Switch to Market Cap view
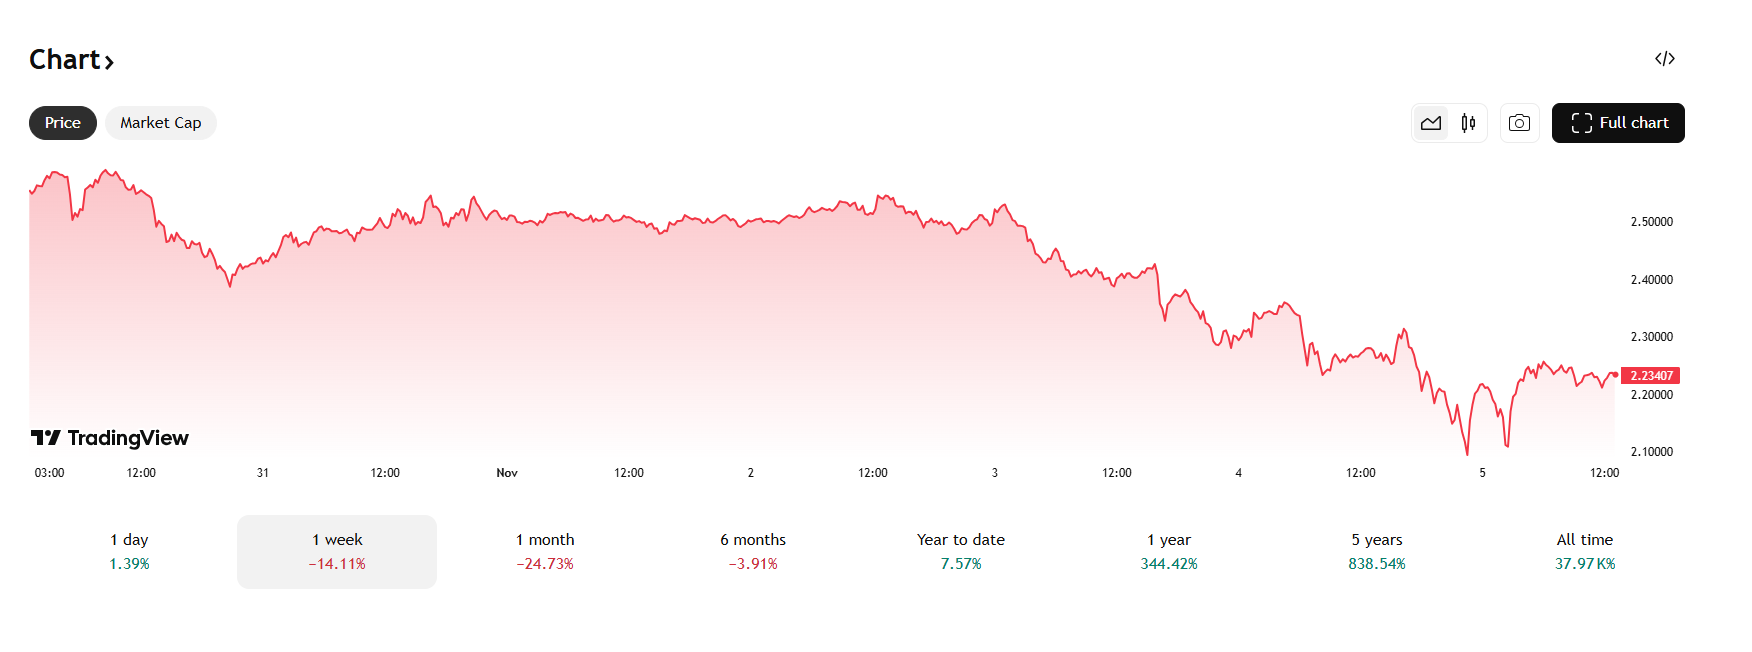This screenshot has width=1752, height=652. coord(160,122)
